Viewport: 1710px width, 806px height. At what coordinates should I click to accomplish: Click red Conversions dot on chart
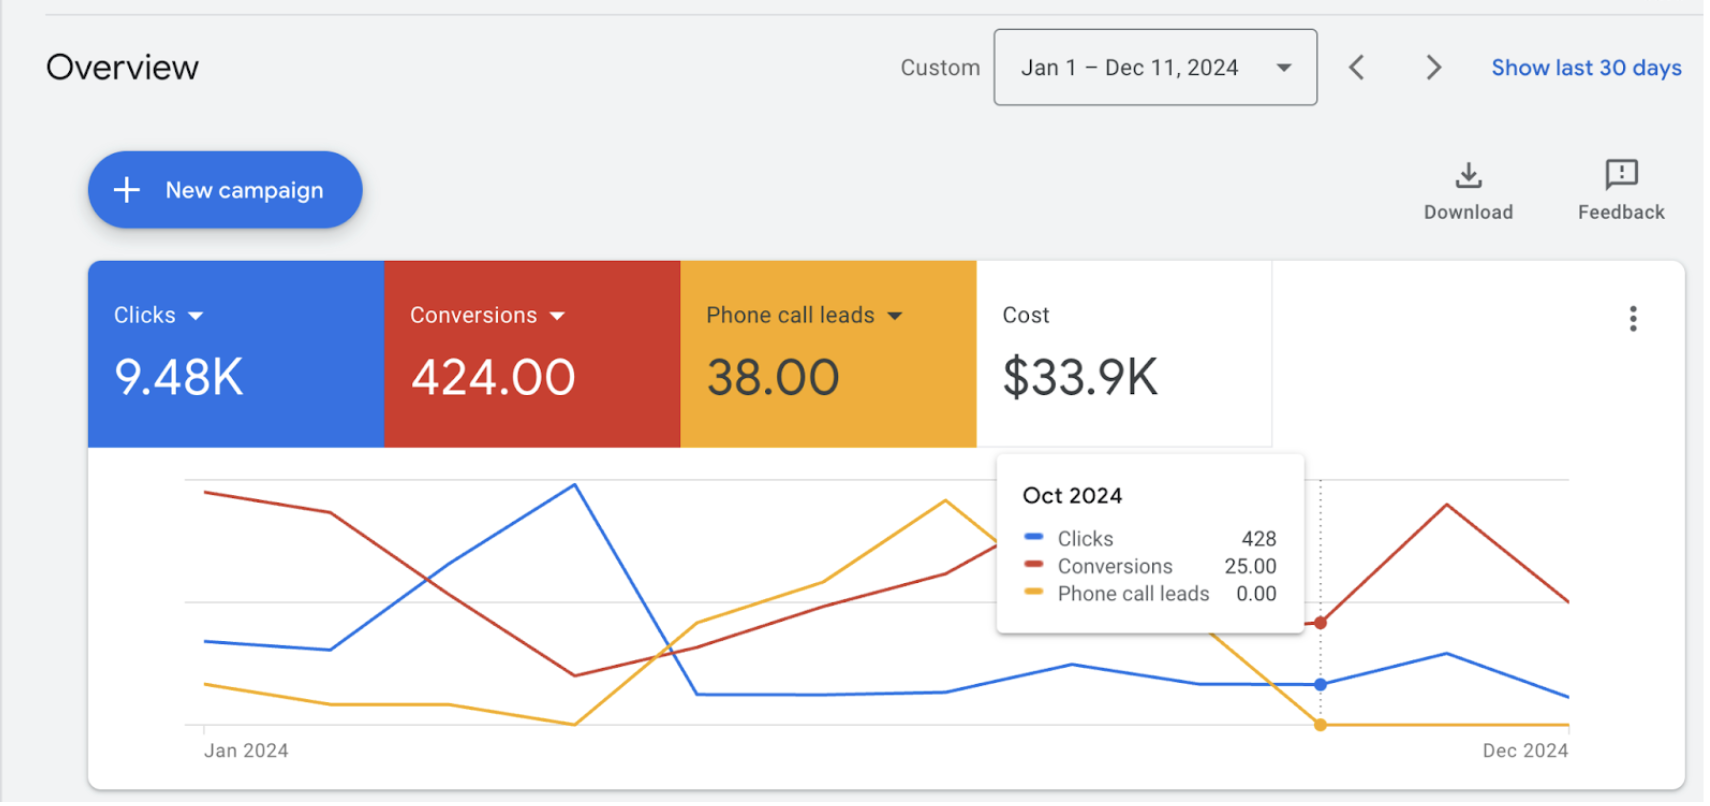pyautogui.click(x=1320, y=623)
